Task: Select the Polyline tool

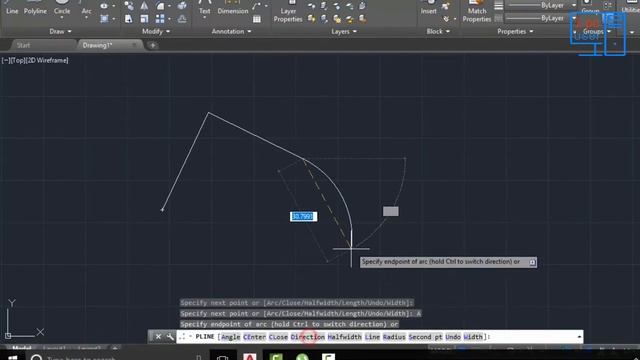Action: tap(35, 8)
